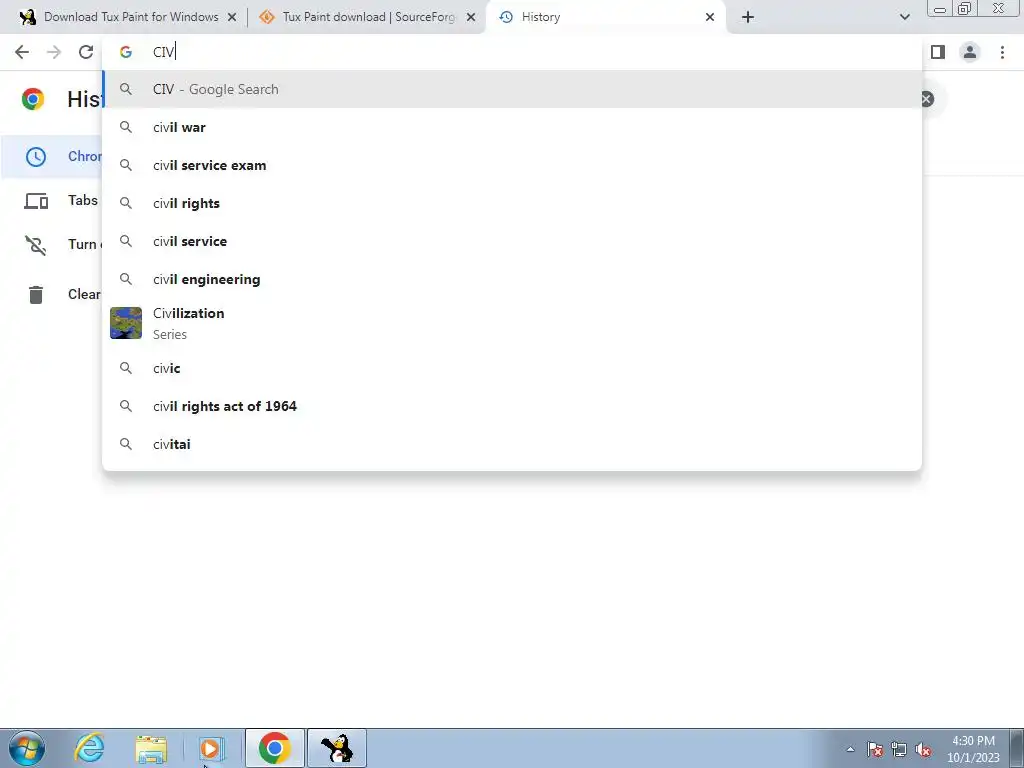Close the History tab
Screen dimensions: 1024x768
coord(710,17)
